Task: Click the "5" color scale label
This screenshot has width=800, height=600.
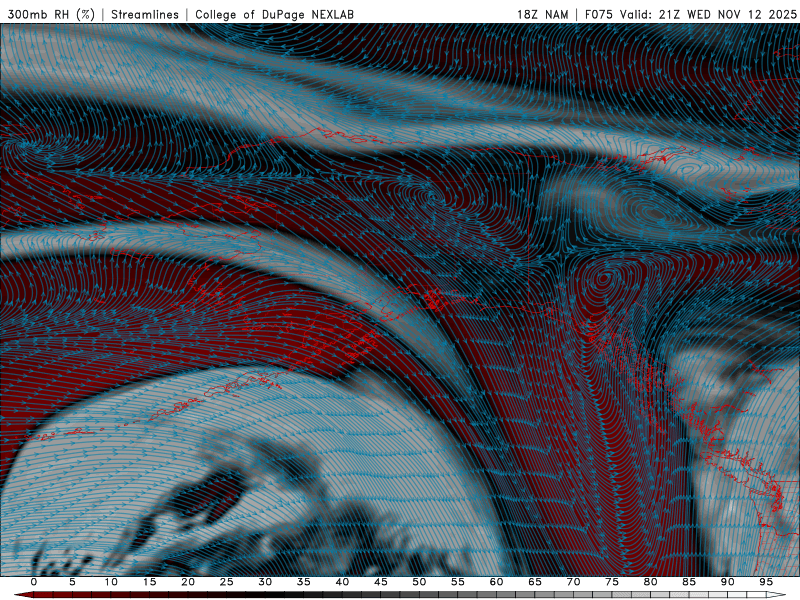Action: point(72,582)
